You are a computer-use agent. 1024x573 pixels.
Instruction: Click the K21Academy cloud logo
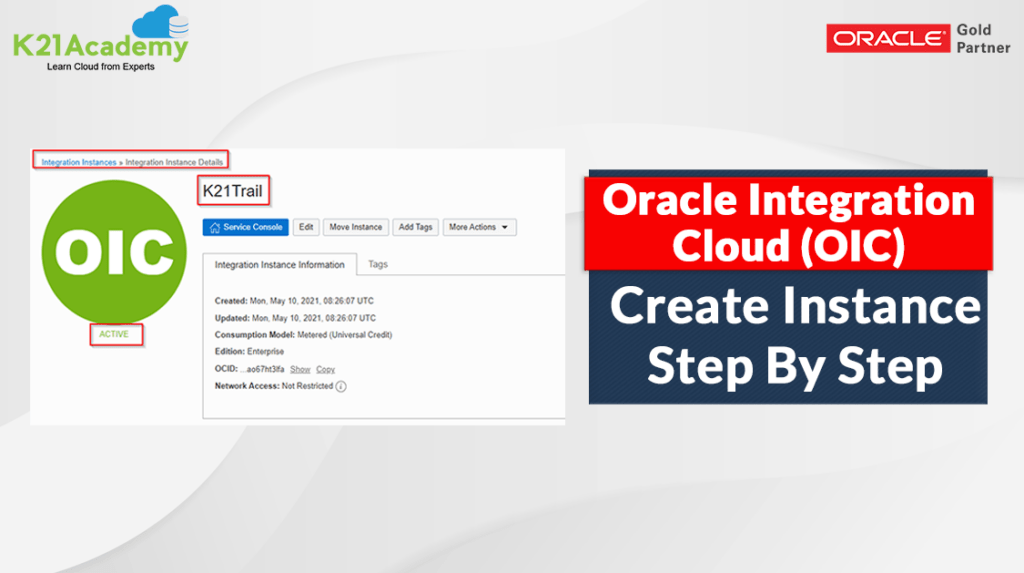pyautogui.click(x=161, y=22)
